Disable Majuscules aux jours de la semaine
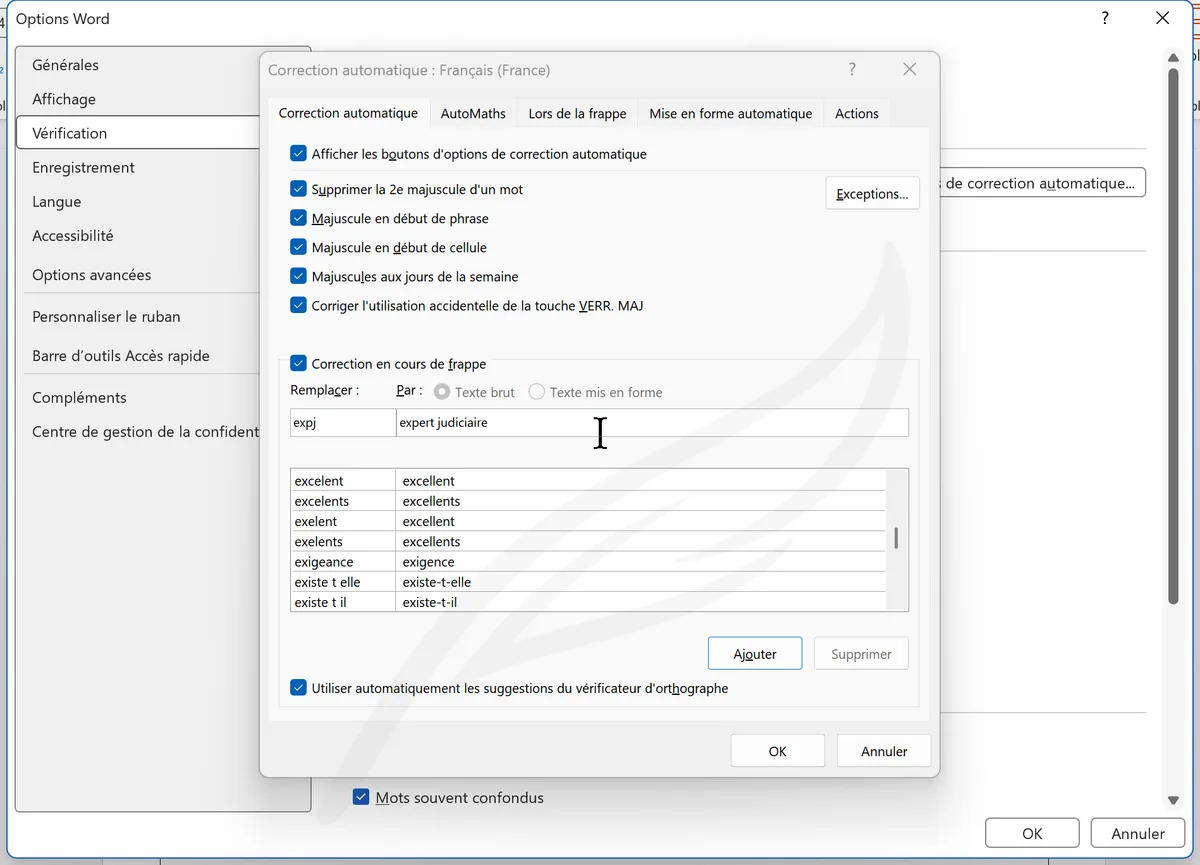1200x865 pixels. (298, 276)
